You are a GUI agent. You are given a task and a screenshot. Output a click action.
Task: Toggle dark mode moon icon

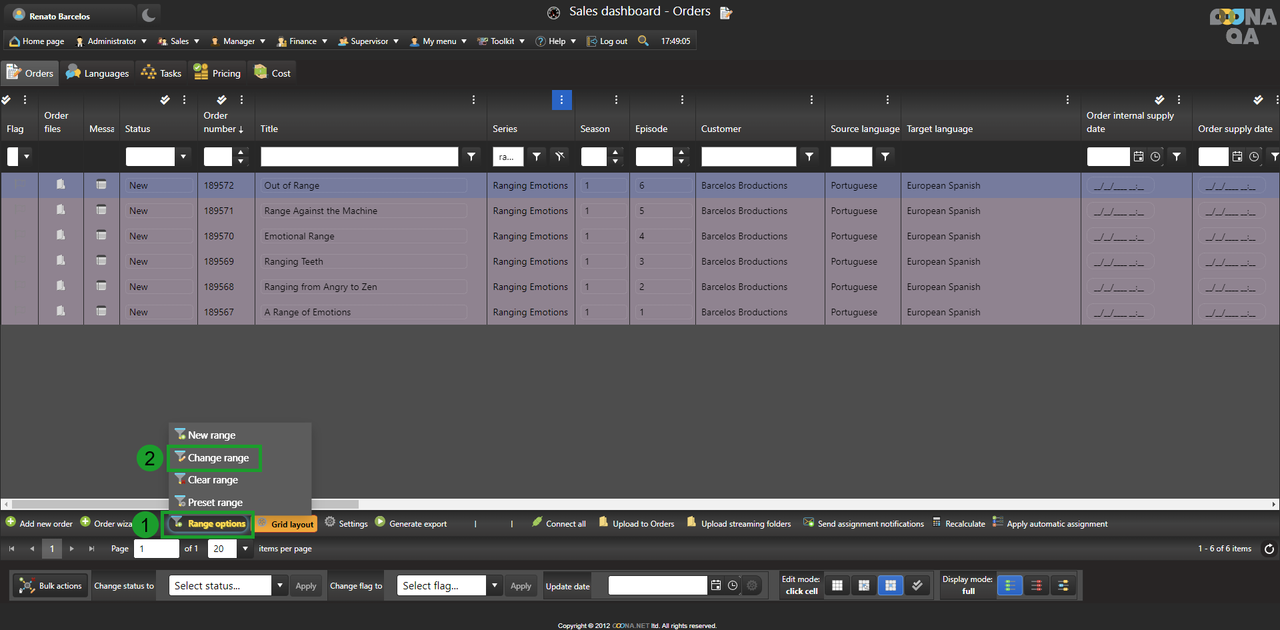(x=148, y=15)
